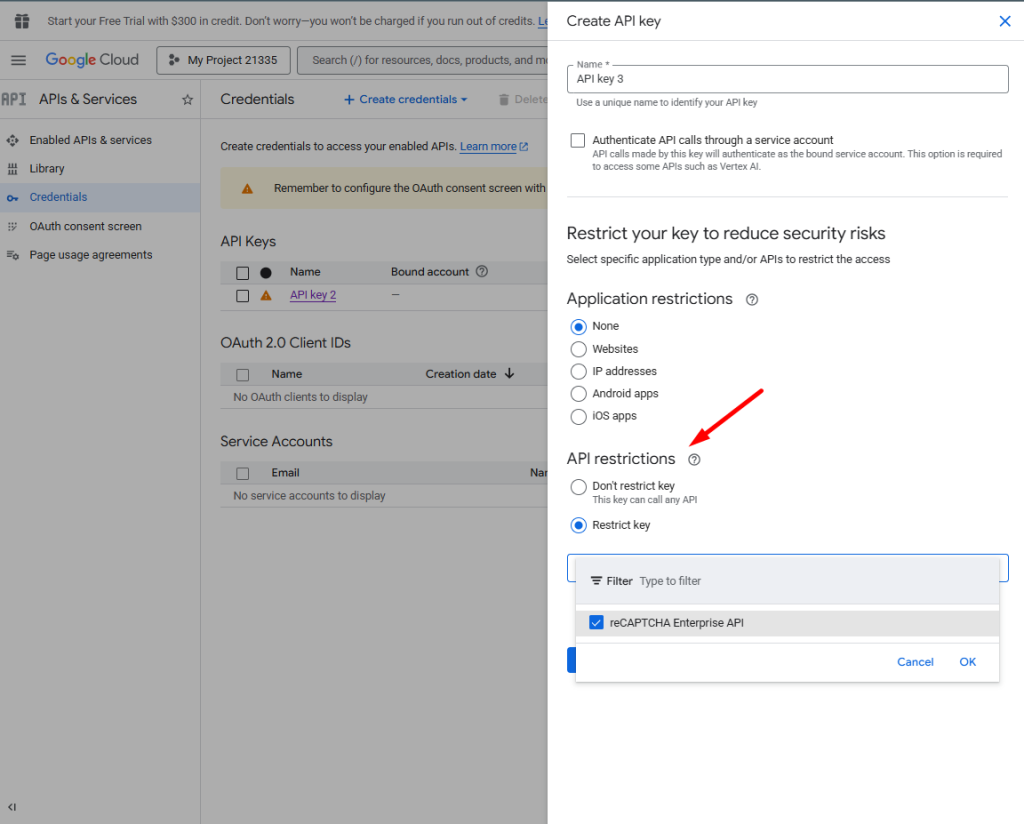Click the Enabled APIs & services icon

[x=12, y=140]
